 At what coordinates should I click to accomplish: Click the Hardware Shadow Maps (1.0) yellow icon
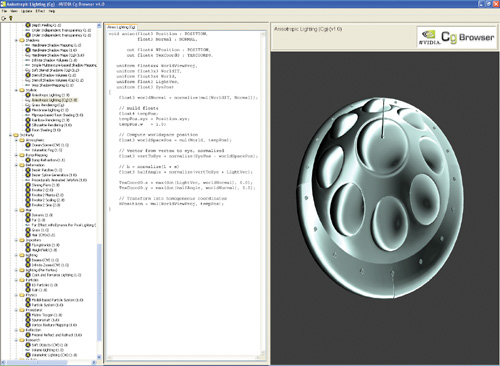(x=28, y=50)
